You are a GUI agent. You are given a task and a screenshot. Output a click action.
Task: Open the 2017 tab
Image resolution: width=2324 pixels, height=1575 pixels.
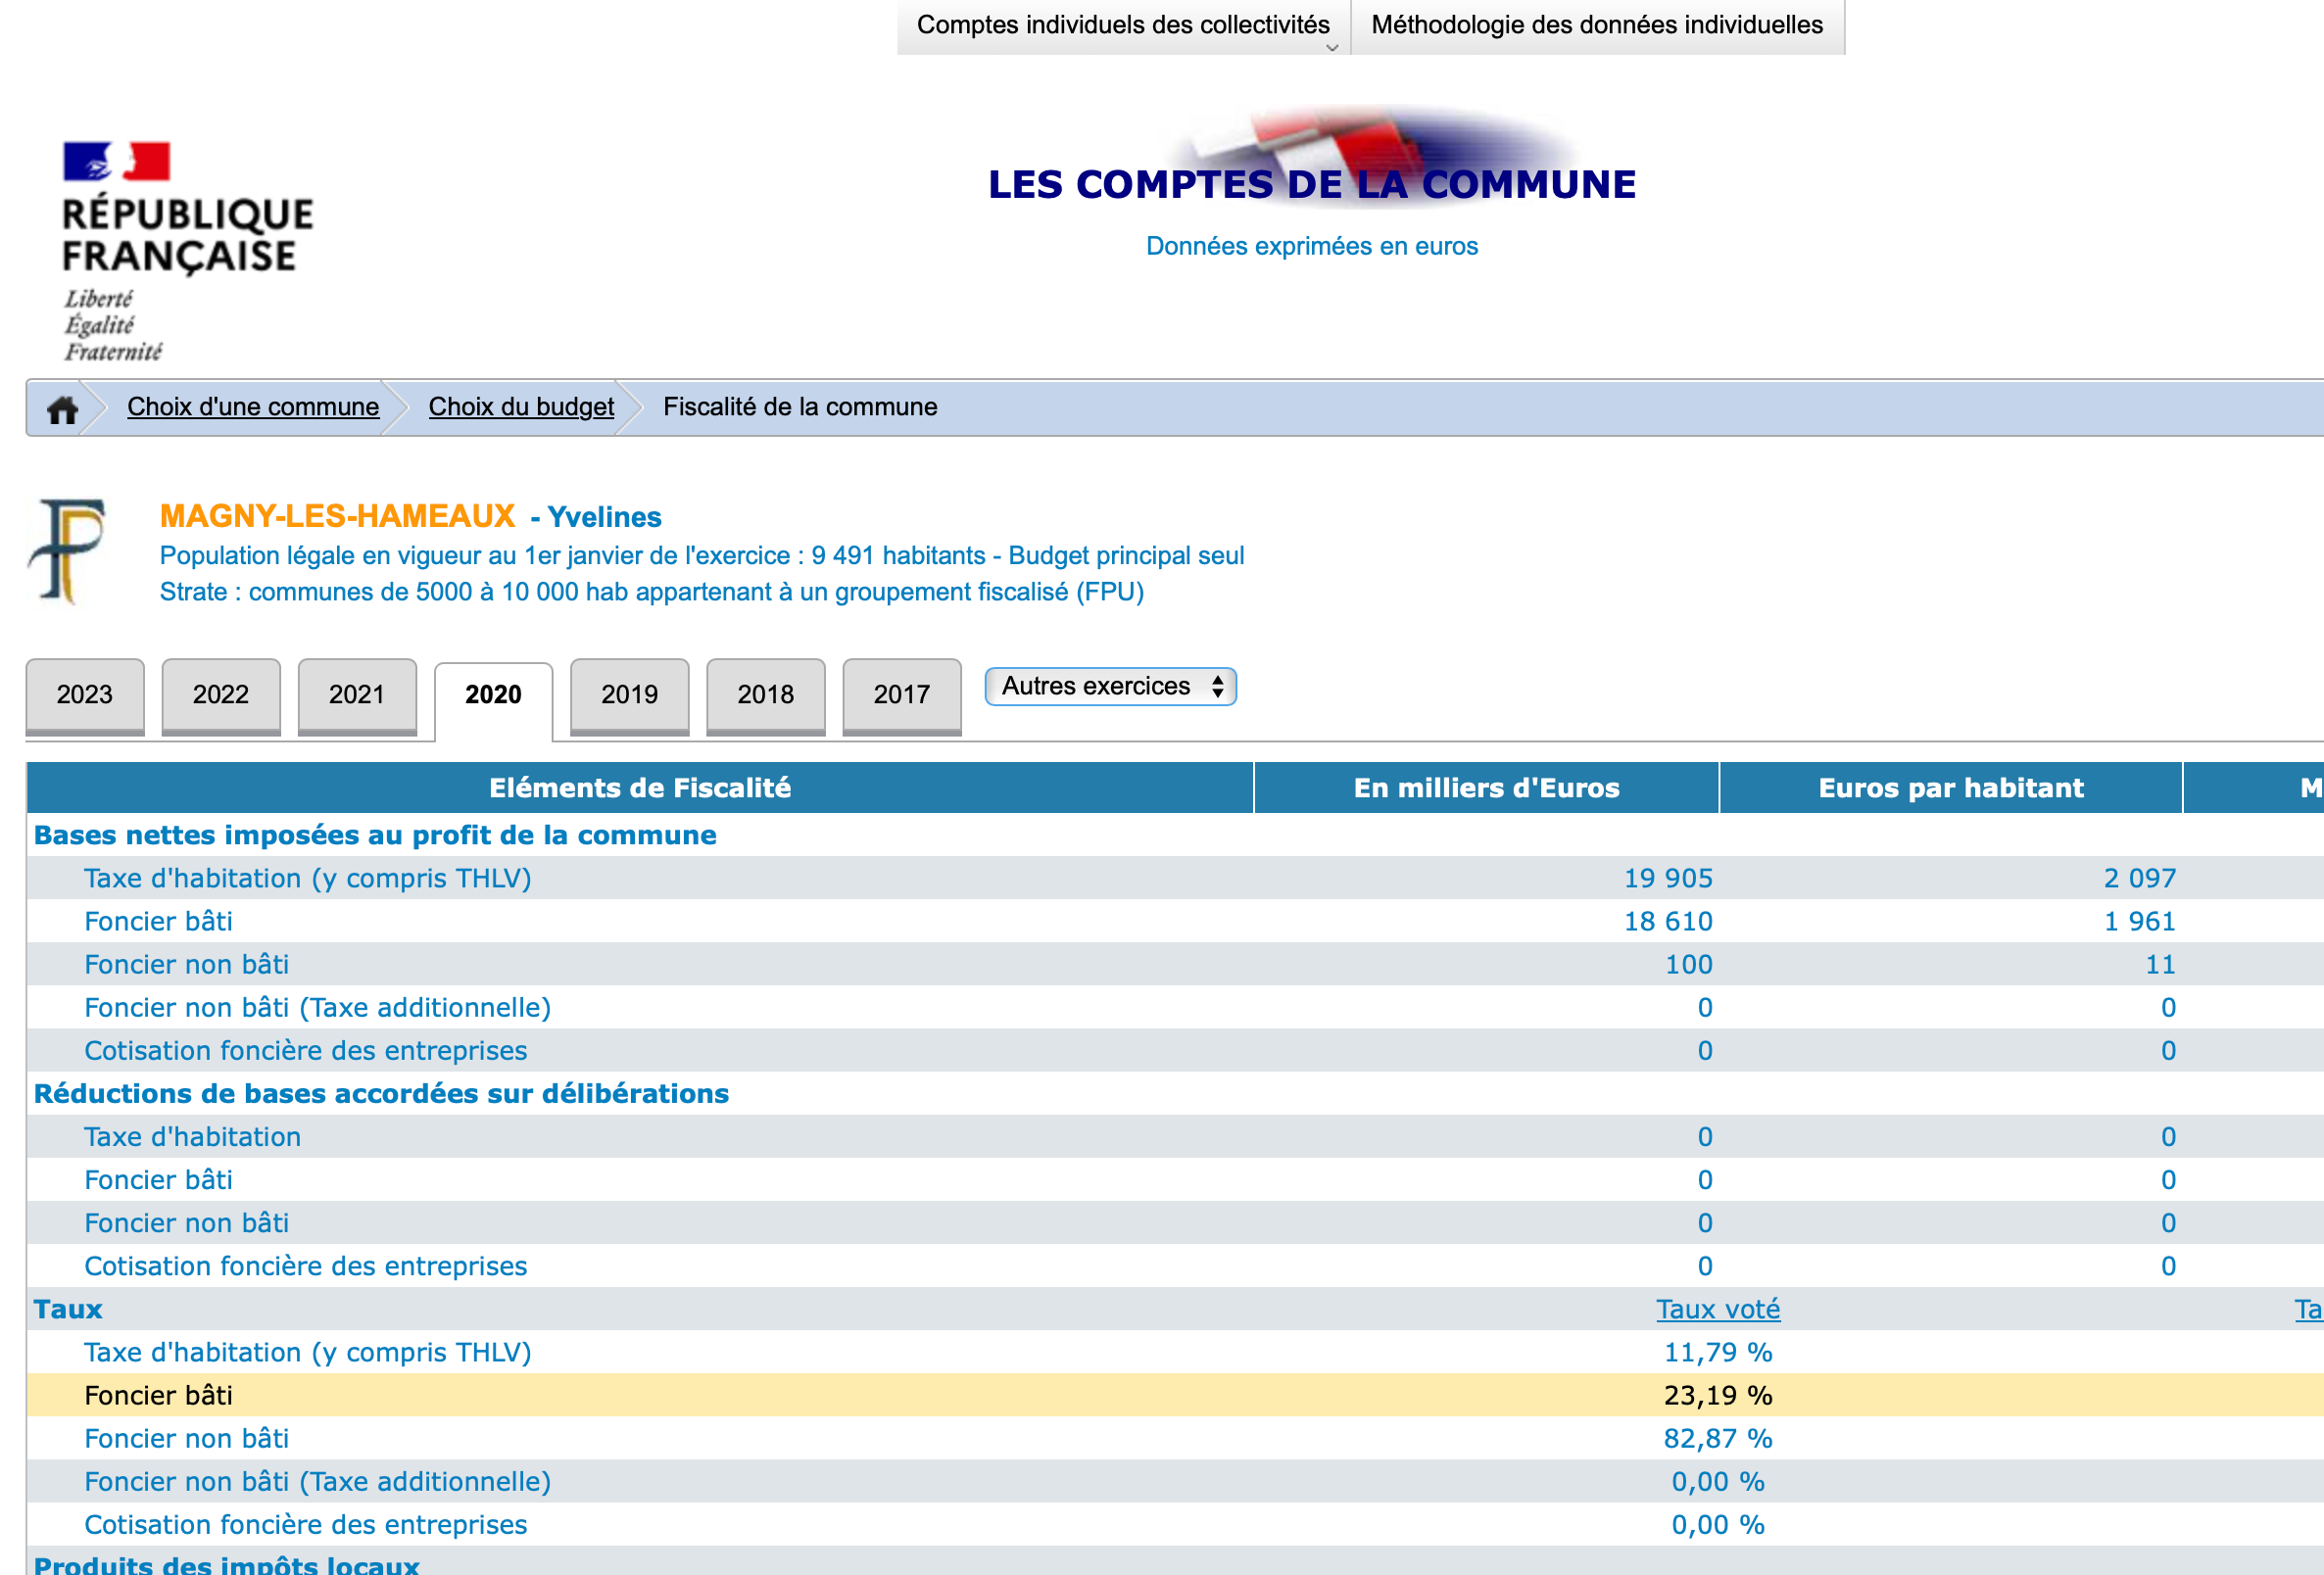point(901,694)
